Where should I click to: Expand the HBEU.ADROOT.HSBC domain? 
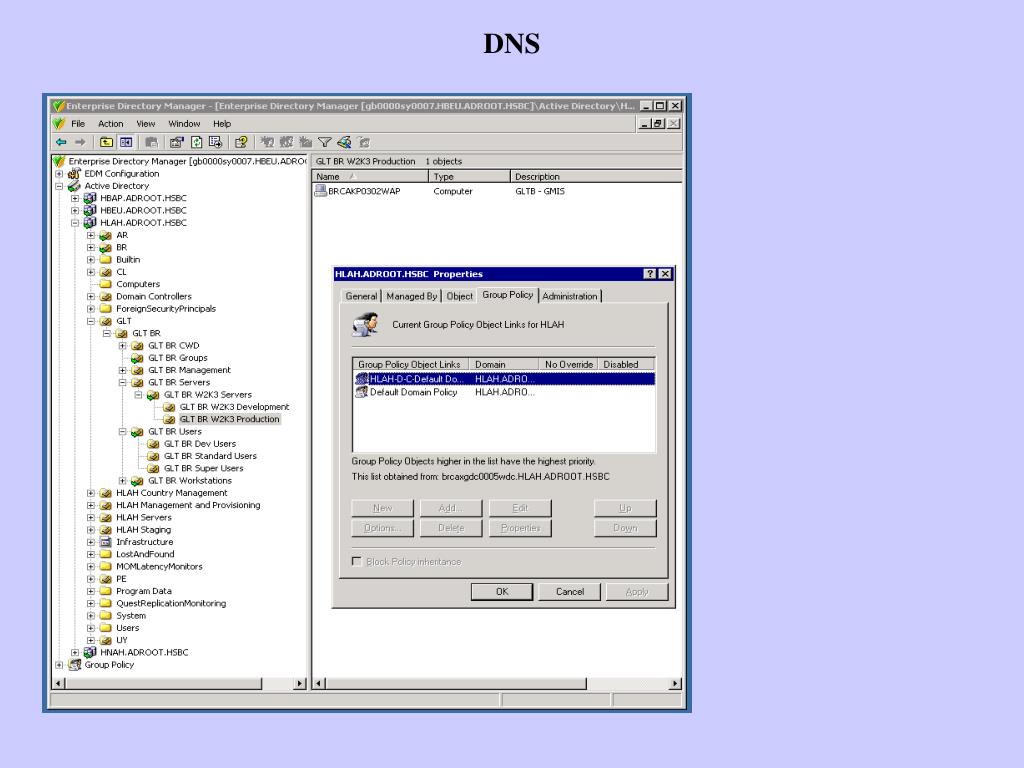(x=75, y=210)
